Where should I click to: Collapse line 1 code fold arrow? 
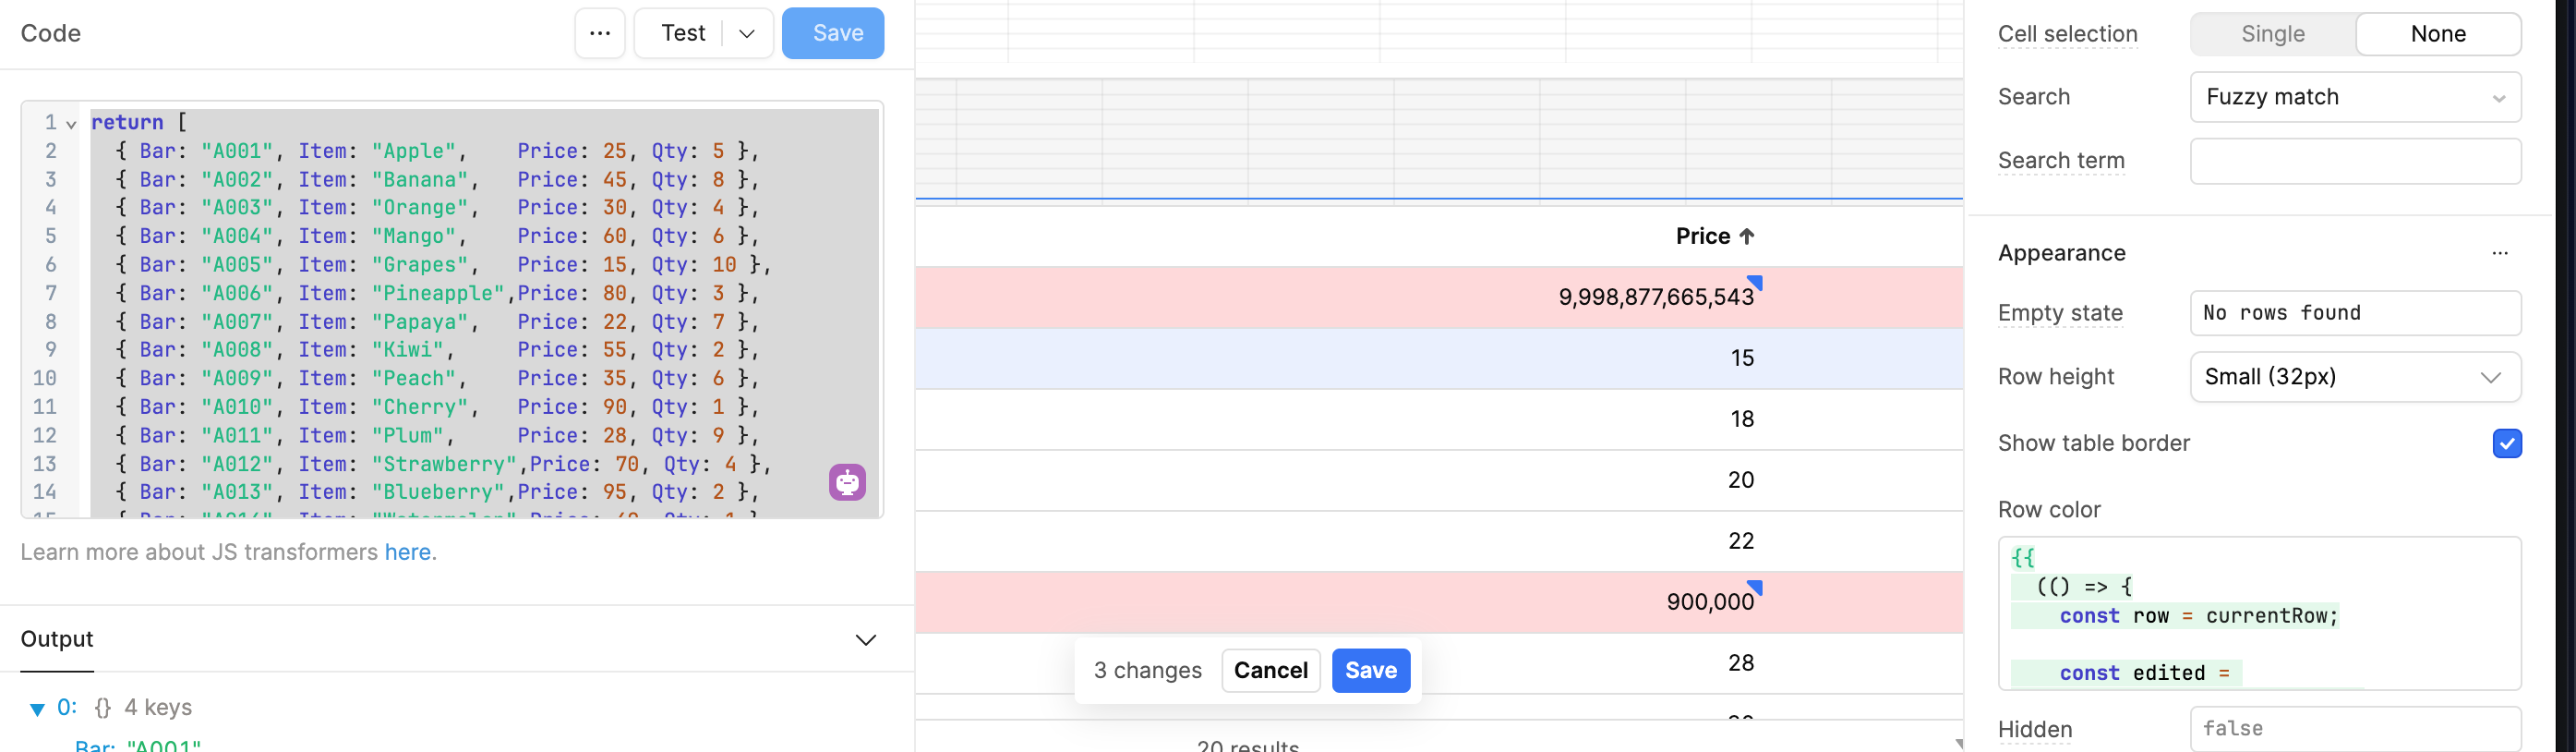71,124
